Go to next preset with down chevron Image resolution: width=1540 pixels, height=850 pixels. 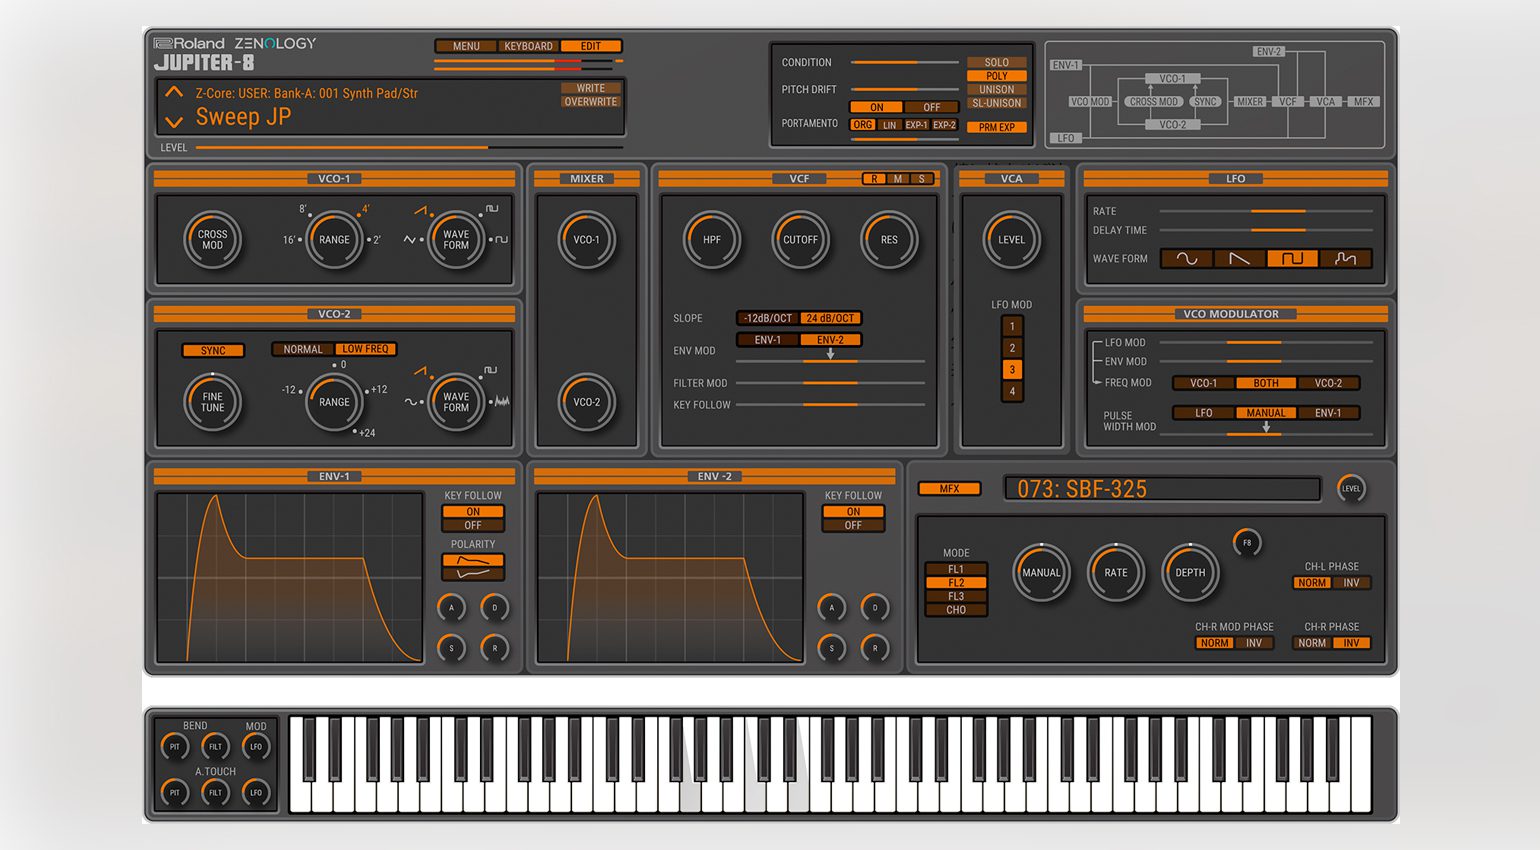point(174,122)
